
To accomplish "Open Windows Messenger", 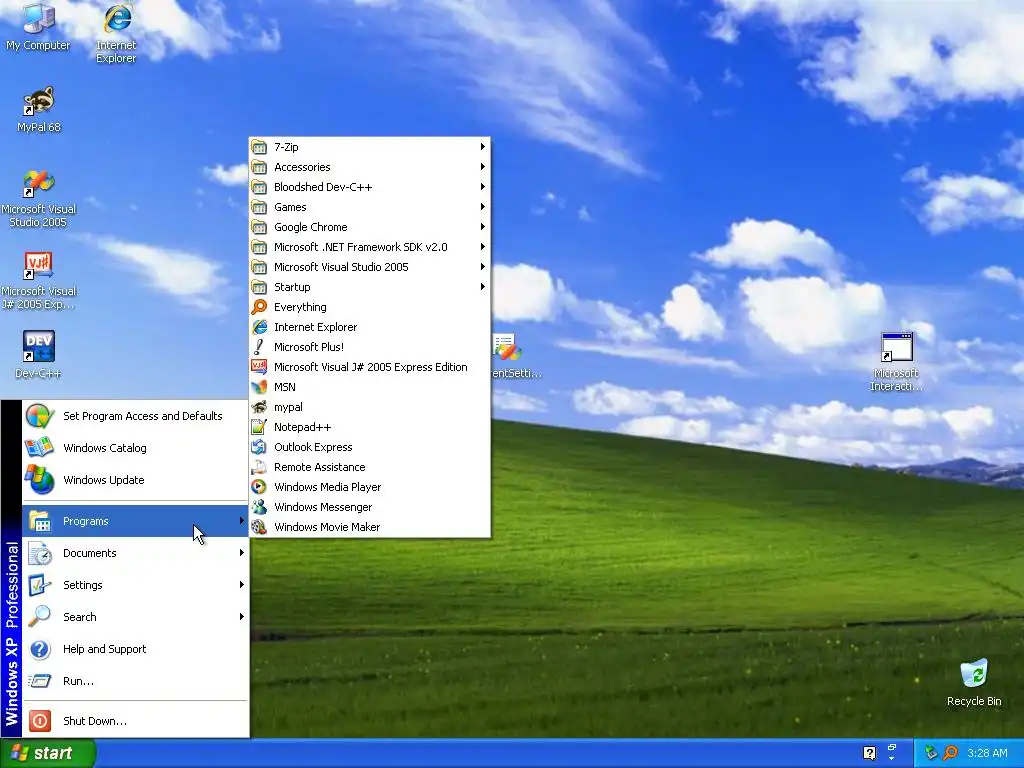I will [x=370, y=507].
